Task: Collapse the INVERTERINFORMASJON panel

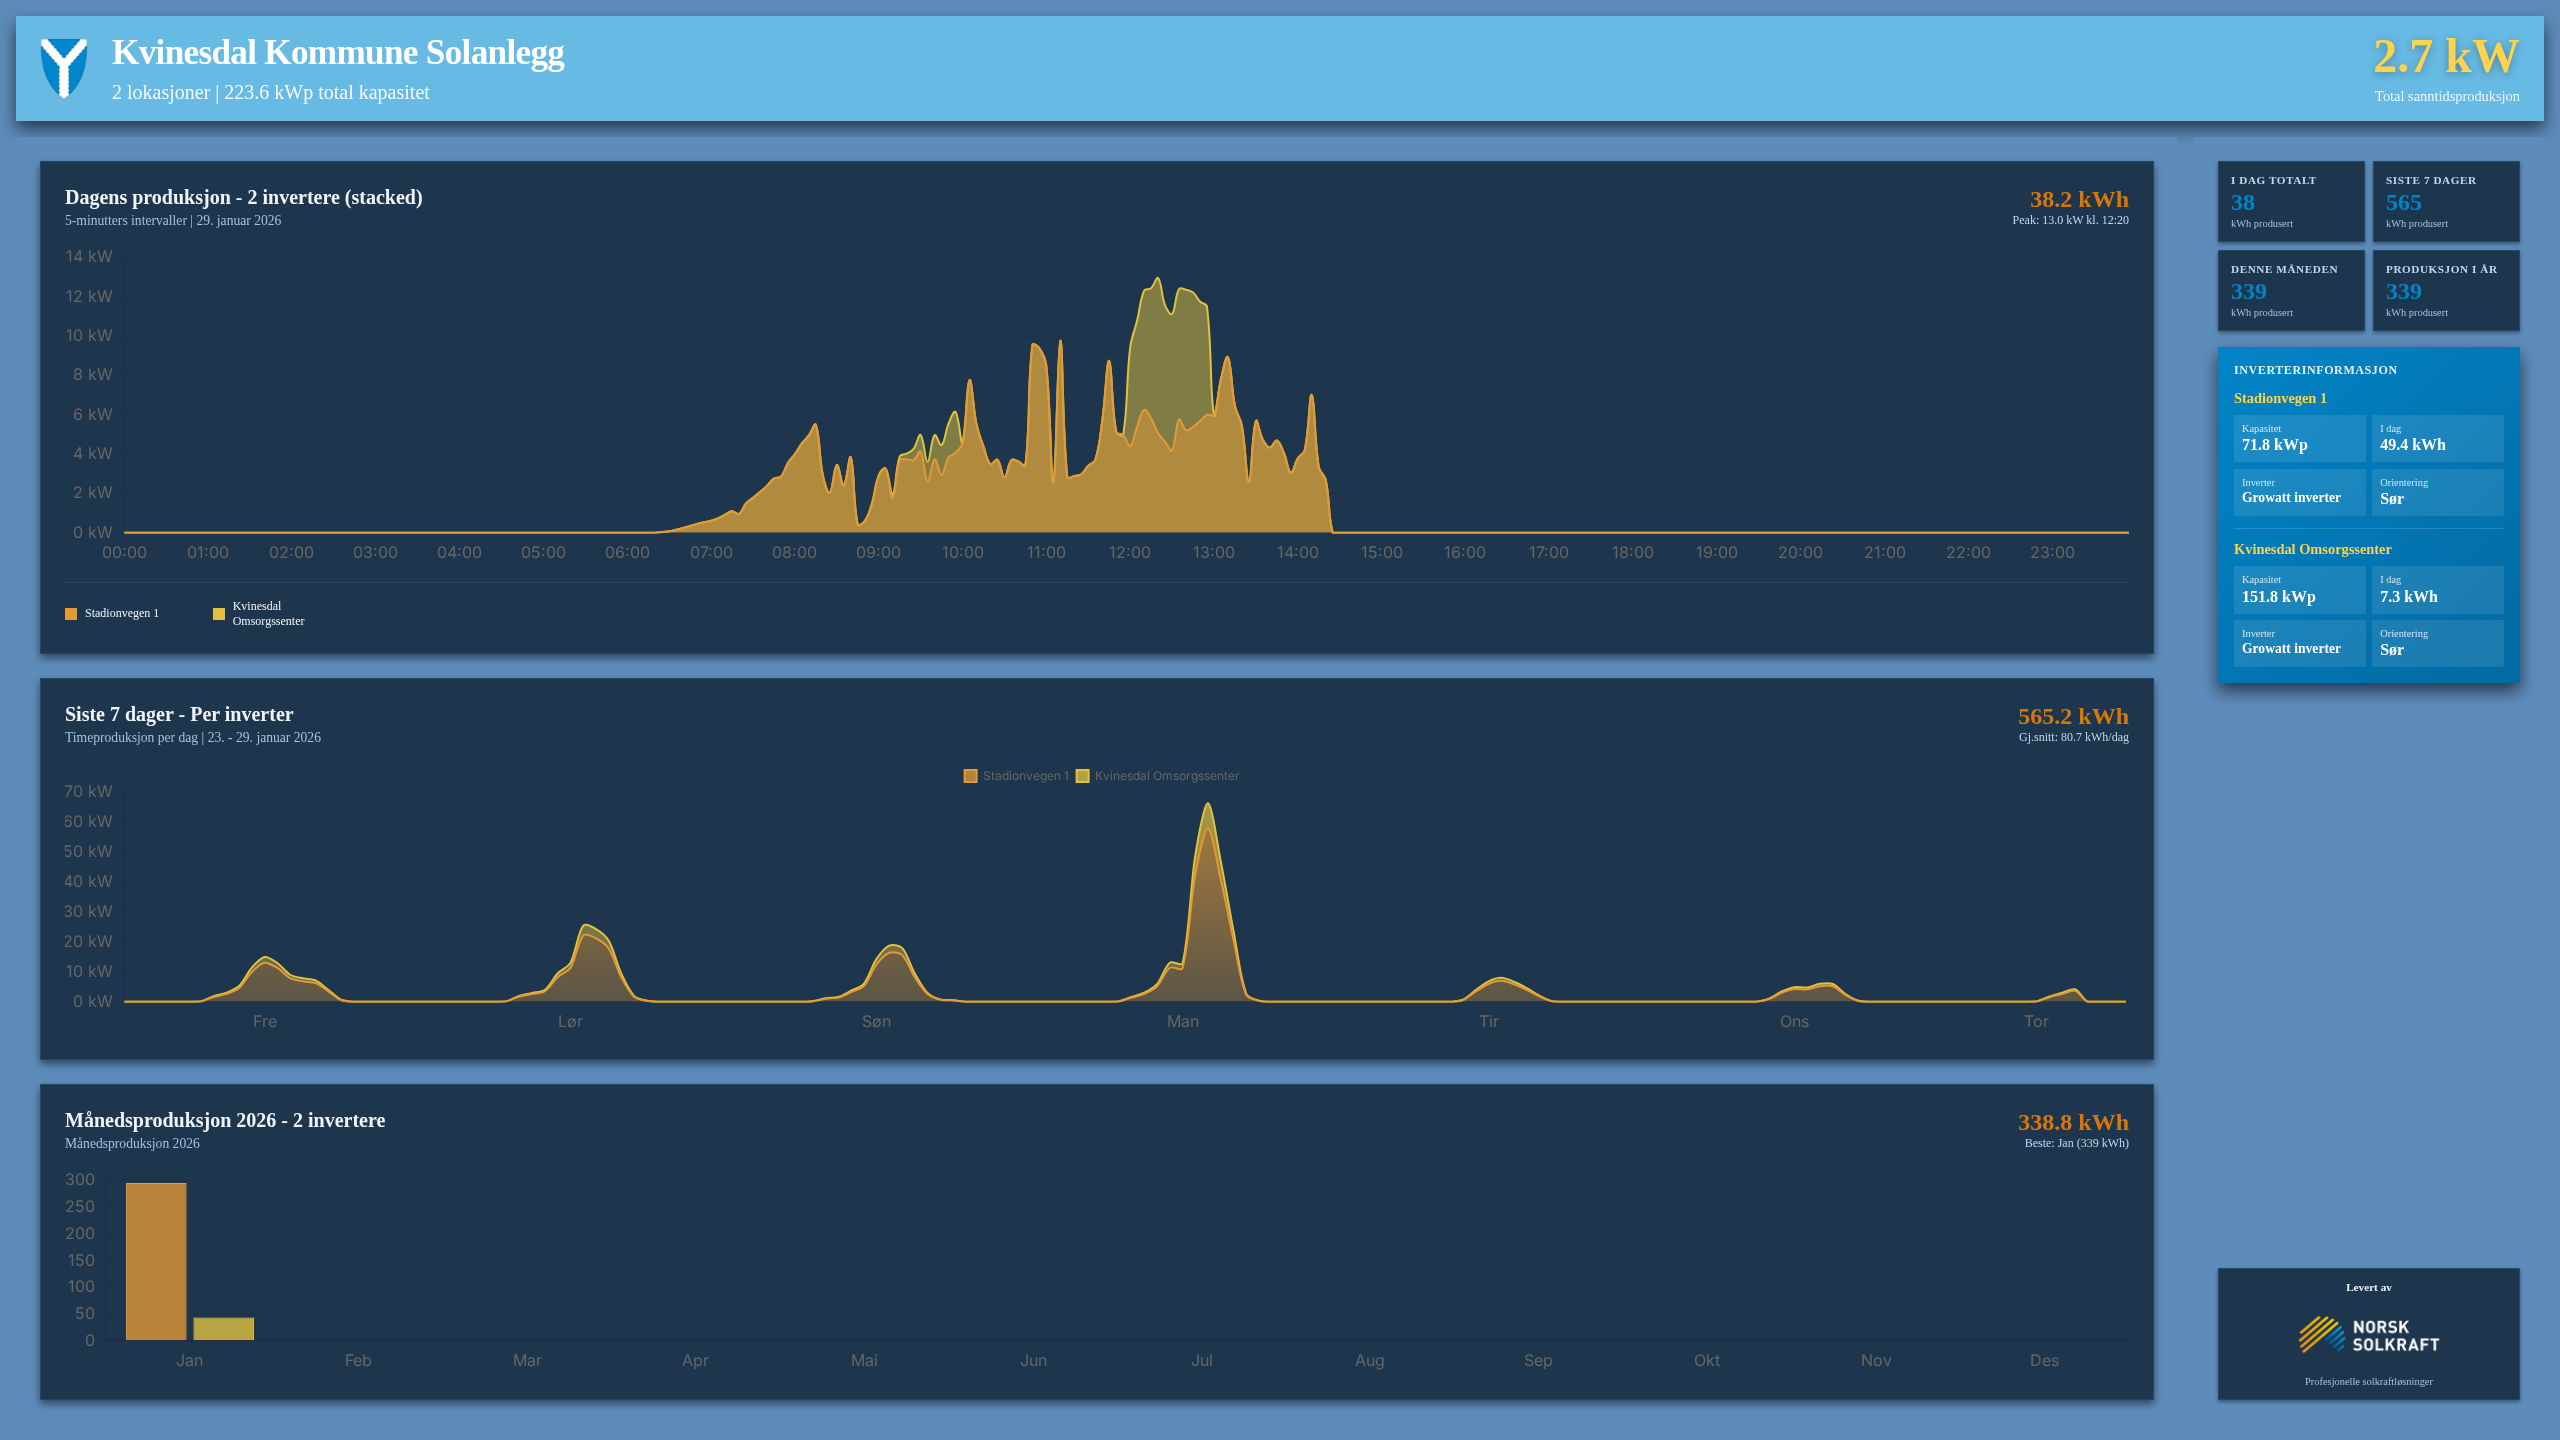Action: 2316,370
